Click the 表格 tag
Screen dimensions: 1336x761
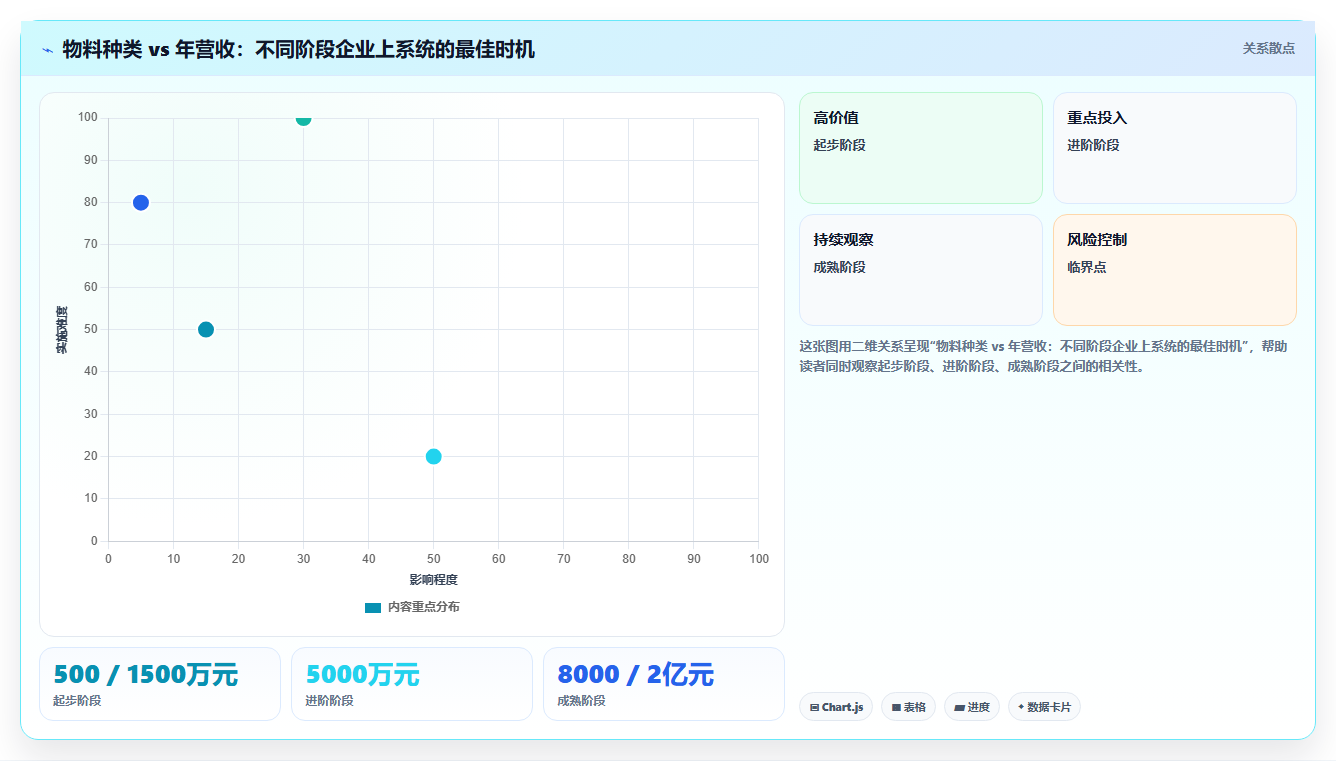(x=908, y=707)
